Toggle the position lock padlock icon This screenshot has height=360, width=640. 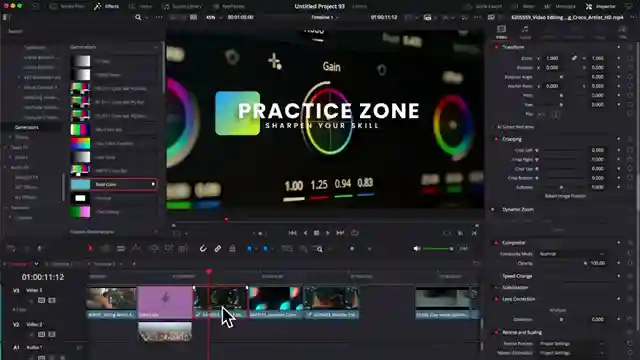[x=232, y=249]
